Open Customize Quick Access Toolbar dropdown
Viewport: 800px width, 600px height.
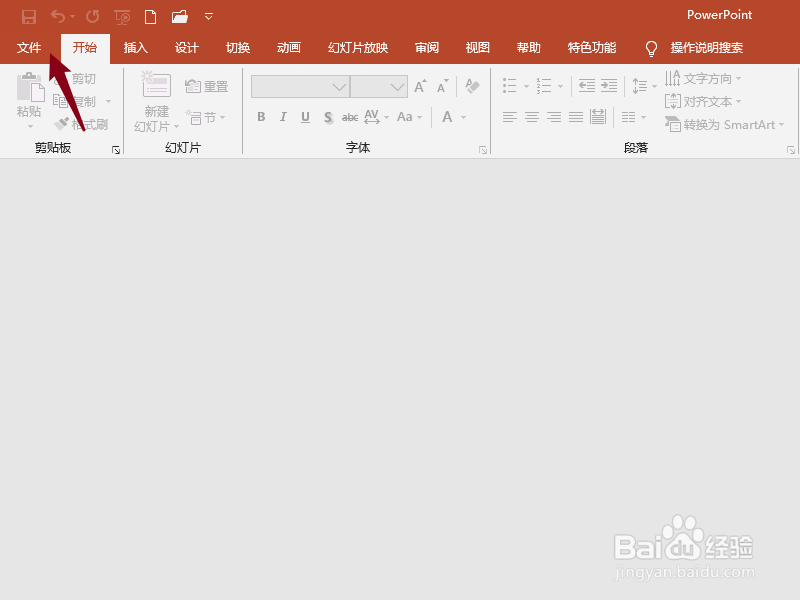(x=208, y=17)
